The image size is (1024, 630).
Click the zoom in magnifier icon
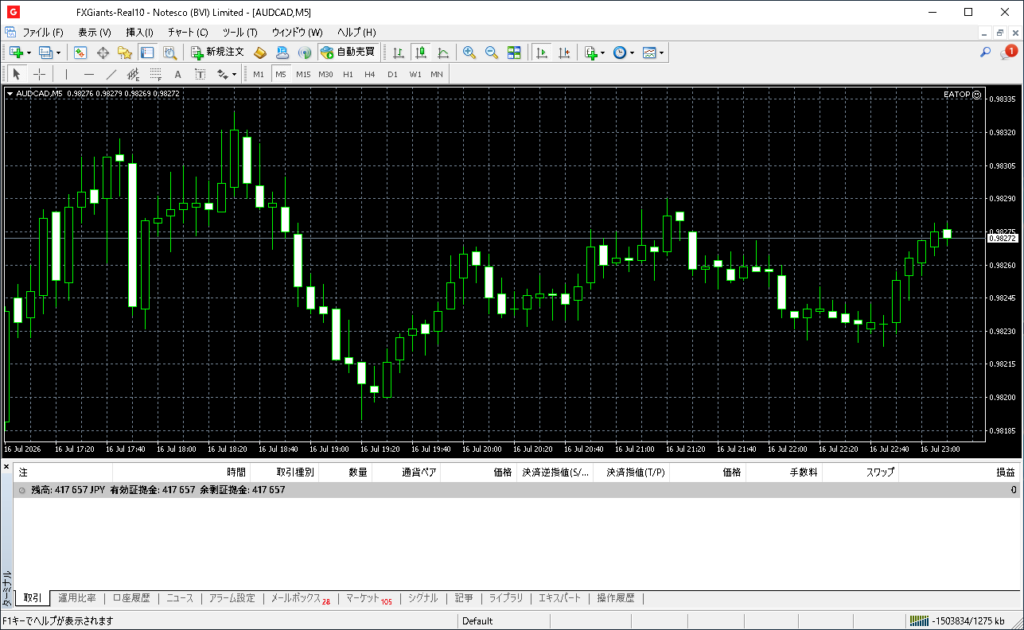(x=469, y=53)
